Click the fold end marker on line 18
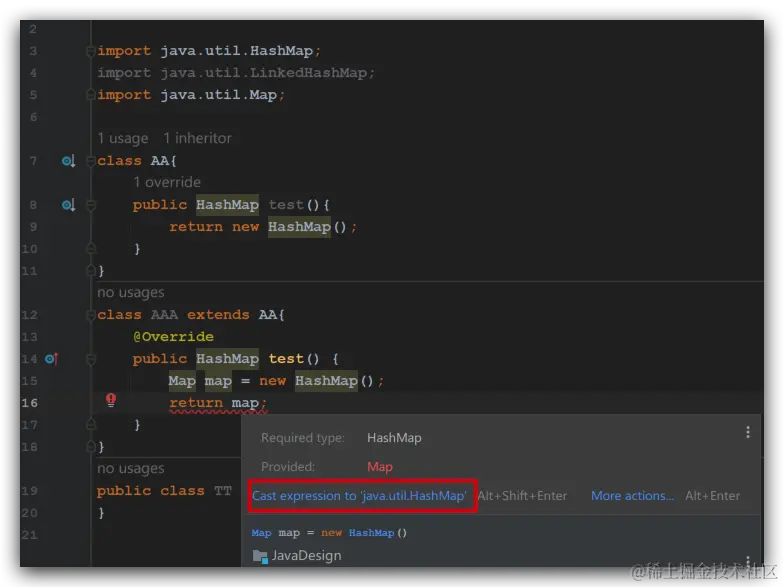 pos(91,446)
